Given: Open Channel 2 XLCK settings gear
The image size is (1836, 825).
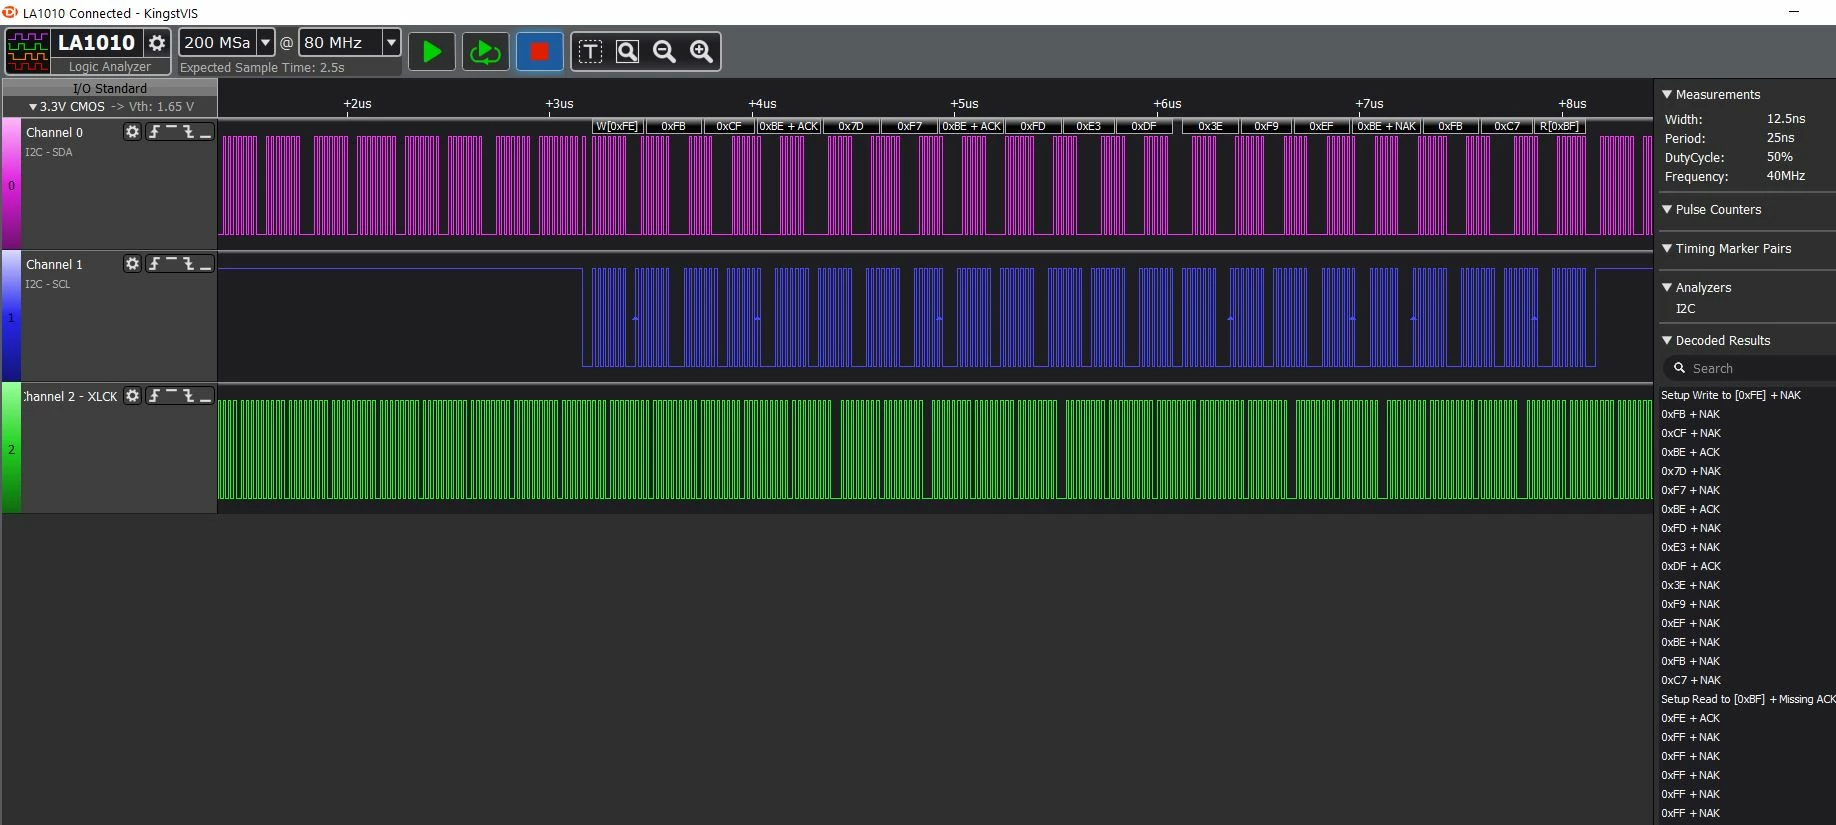Looking at the screenshot, I should coord(132,396).
